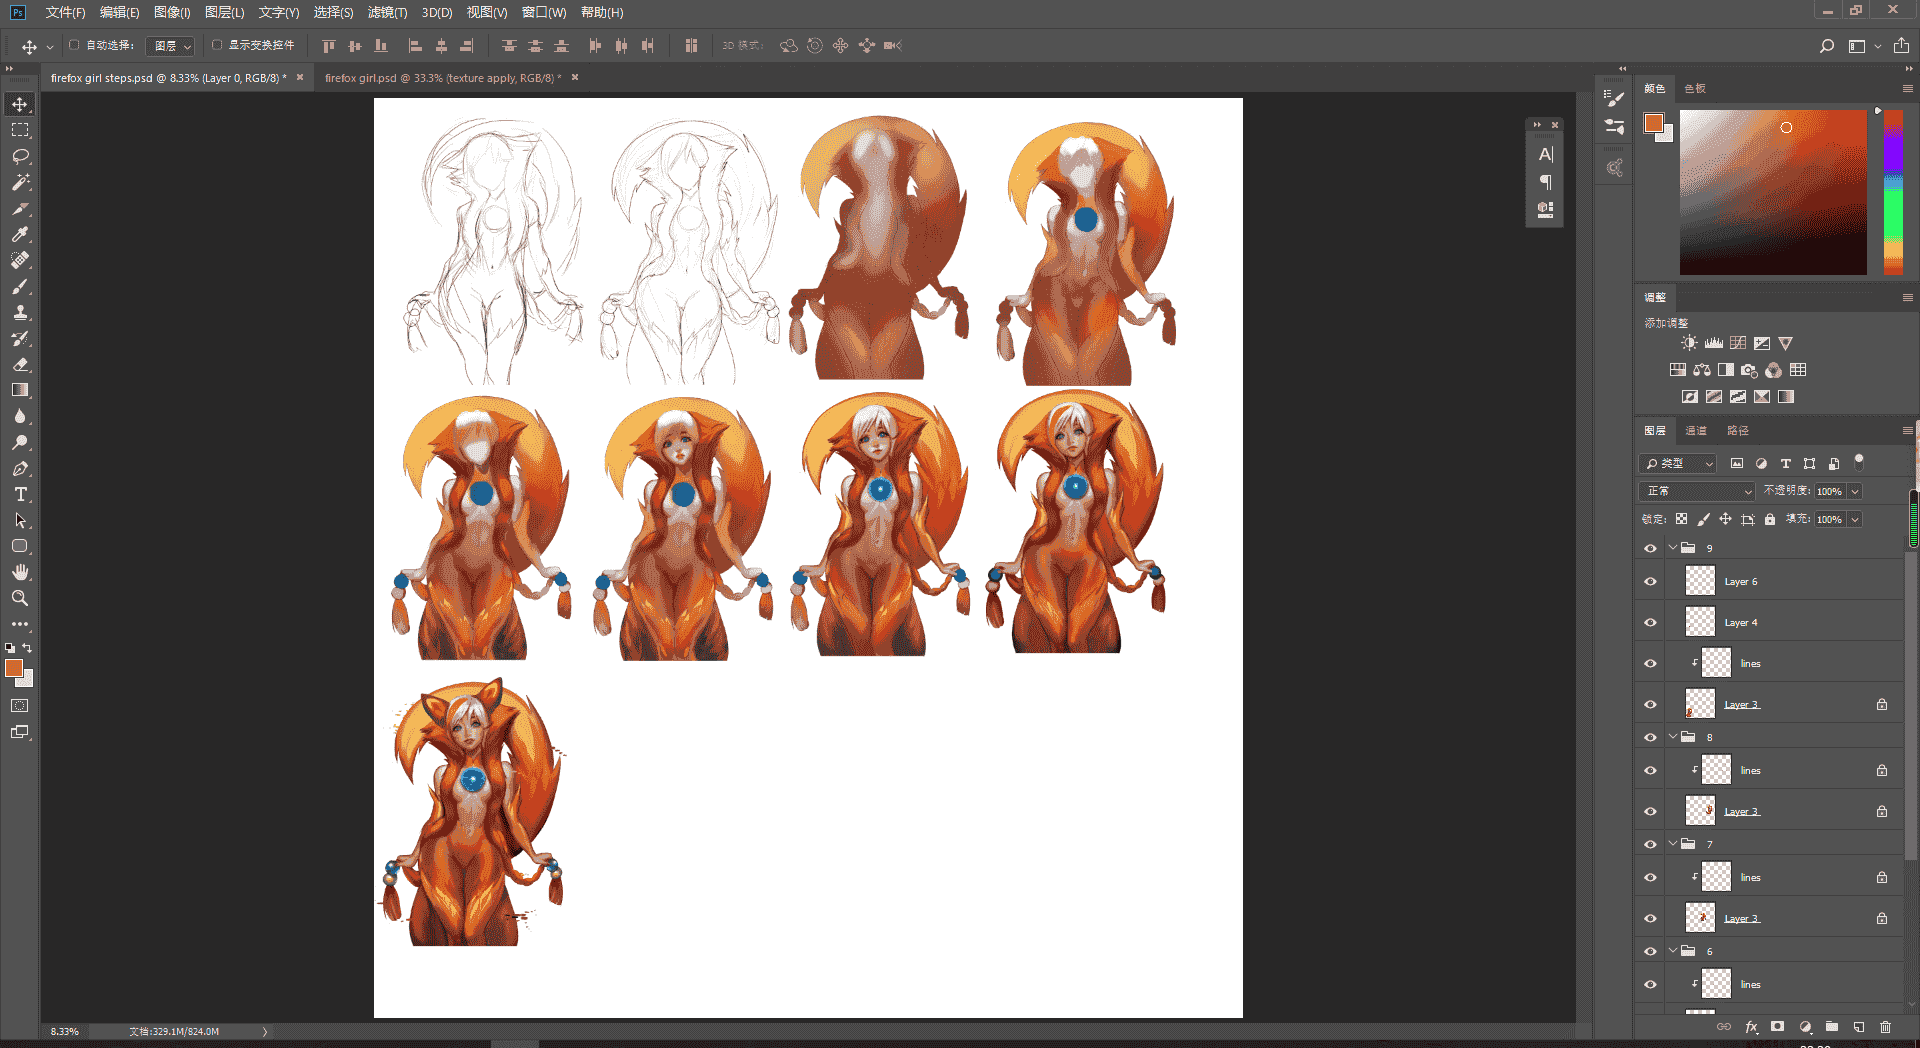
Task: Select the Horizontal Type tool
Action: point(20,494)
